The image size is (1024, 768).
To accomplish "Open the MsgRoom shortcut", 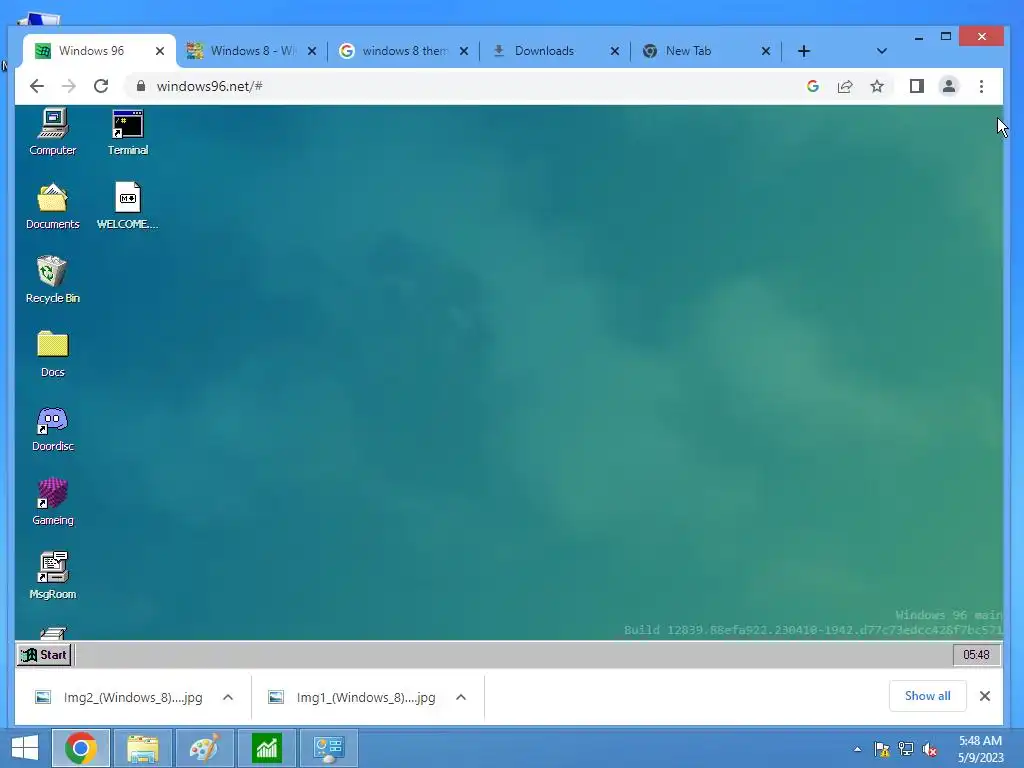I will 52,575.
